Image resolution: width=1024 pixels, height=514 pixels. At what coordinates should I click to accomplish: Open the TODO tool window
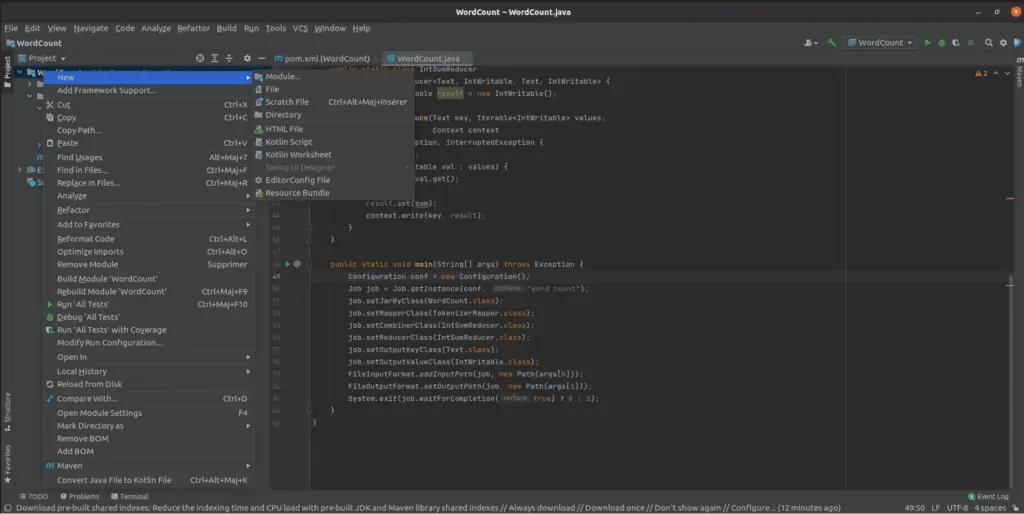coord(34,496)
